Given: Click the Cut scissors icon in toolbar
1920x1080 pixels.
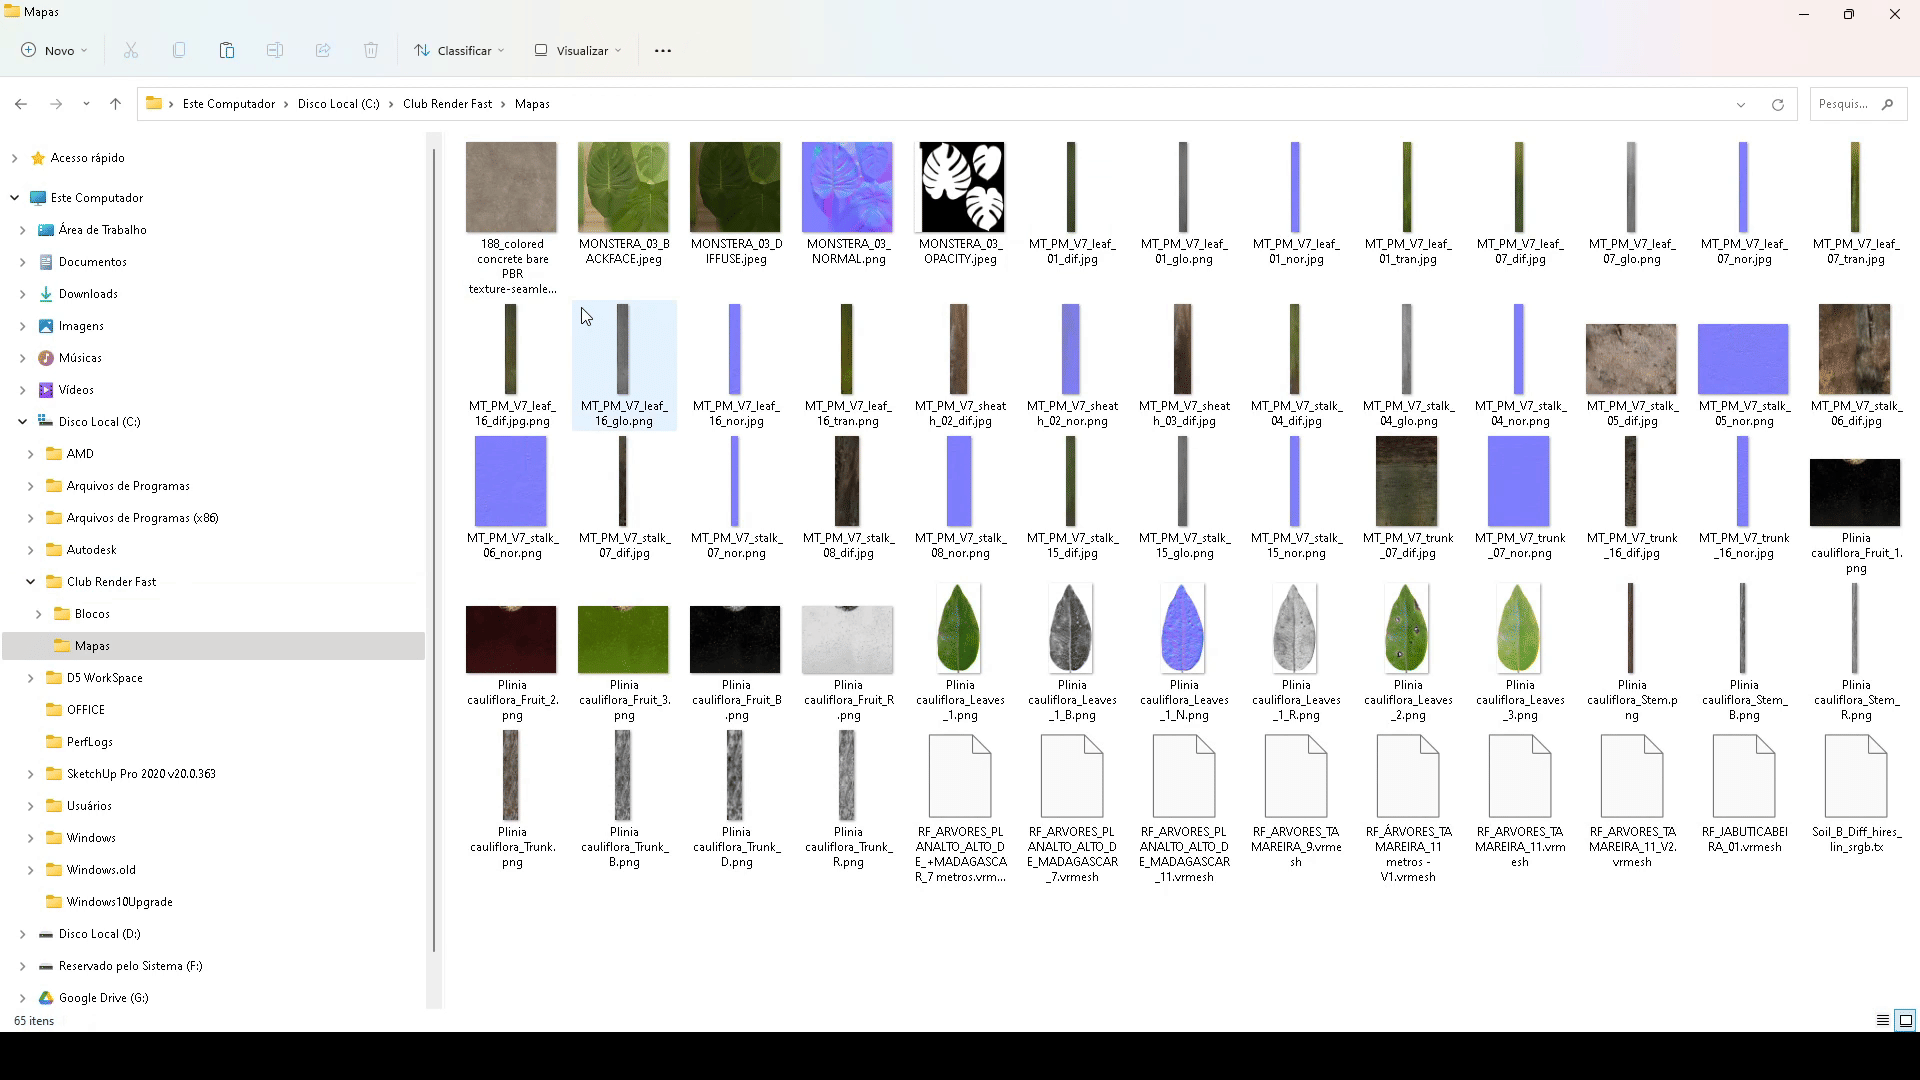Looking at the screenshot, I should [x=131, y=50].
